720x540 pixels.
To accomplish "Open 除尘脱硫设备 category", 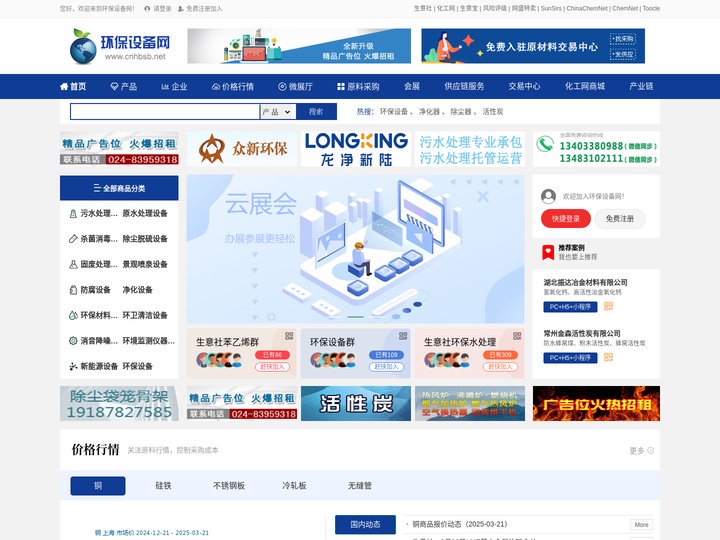I will [x=145, y=239].
